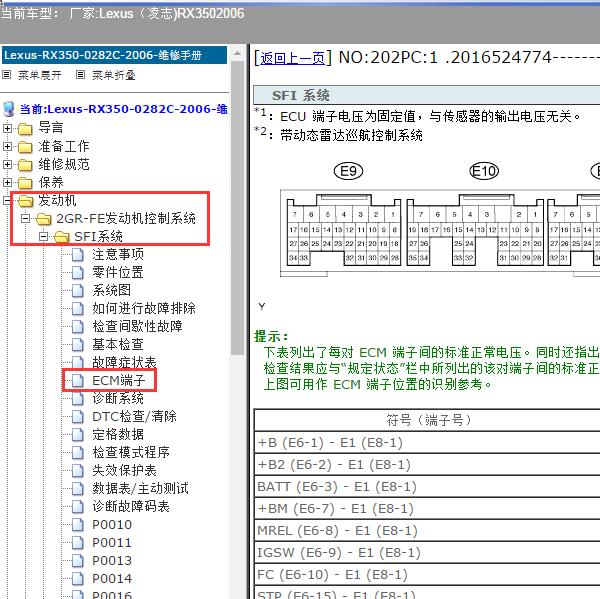Viewport: 600px width, 599px height.
Task: Open the 零件位置 document
Action: pyautogui.click(x=118, y=272)
